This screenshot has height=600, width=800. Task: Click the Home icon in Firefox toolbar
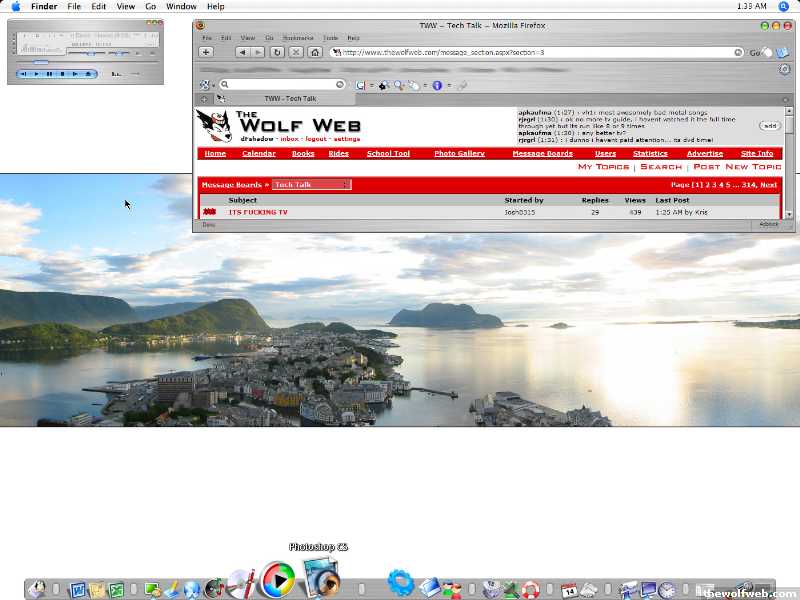(315, 52)
